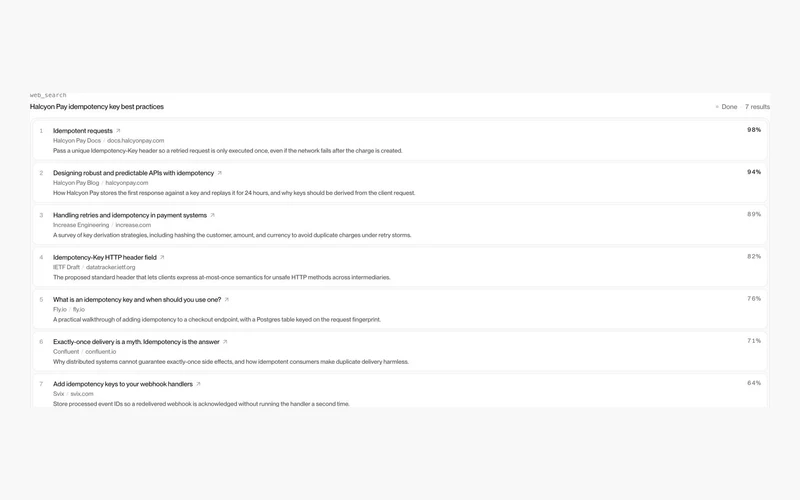Viewport: 800px width, 500px height.
Task: Click the 76% relevance score
Action: (x=754, y=298)
